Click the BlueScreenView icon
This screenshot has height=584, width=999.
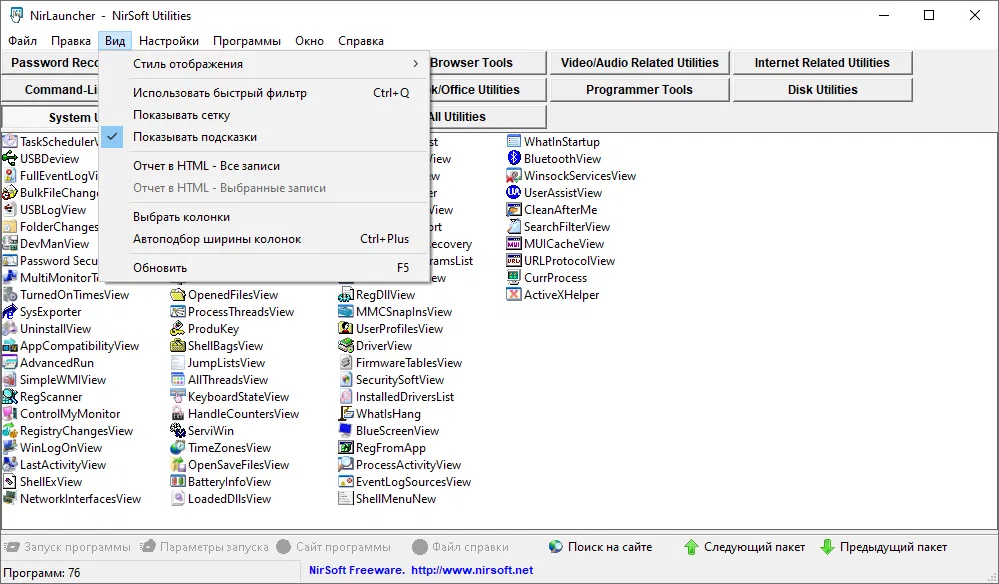pyautogui.click(x=346, y=431)
